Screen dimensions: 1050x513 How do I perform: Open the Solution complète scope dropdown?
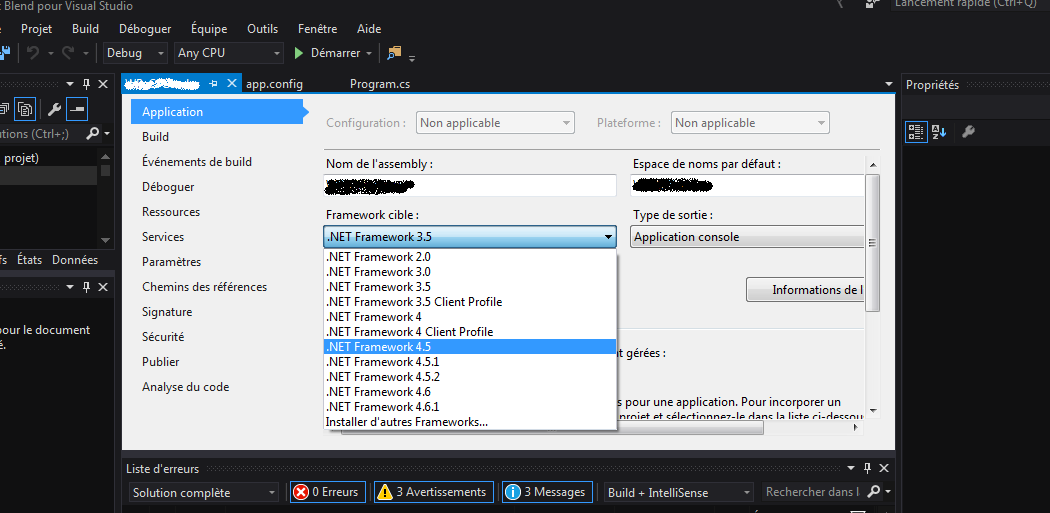tap(203, 492)
